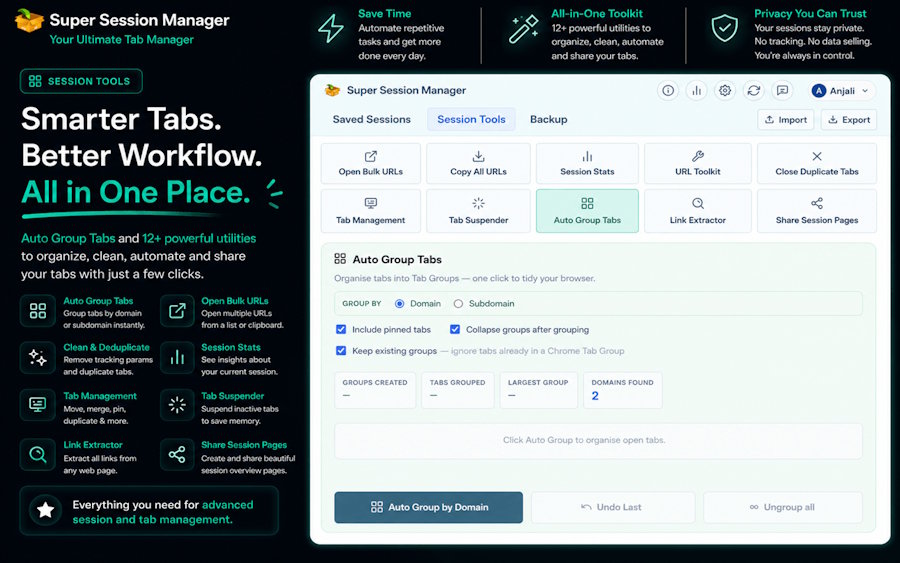This screenshot has height=563, width=900.
Task: Open the Copy All URLs tool
Action: point(478,164)
